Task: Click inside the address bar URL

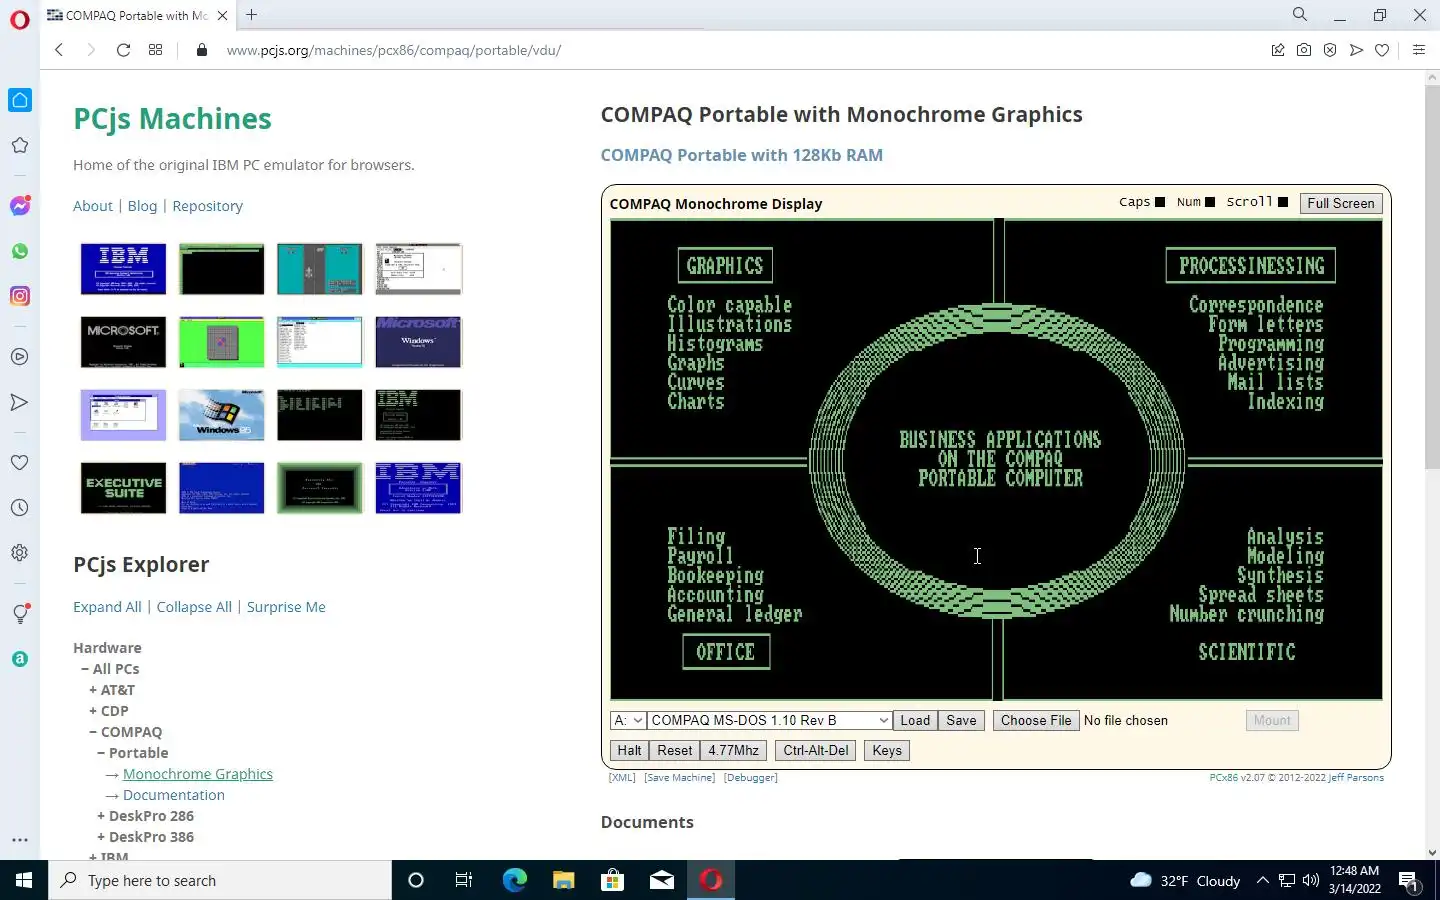Action: pos(394,50)
